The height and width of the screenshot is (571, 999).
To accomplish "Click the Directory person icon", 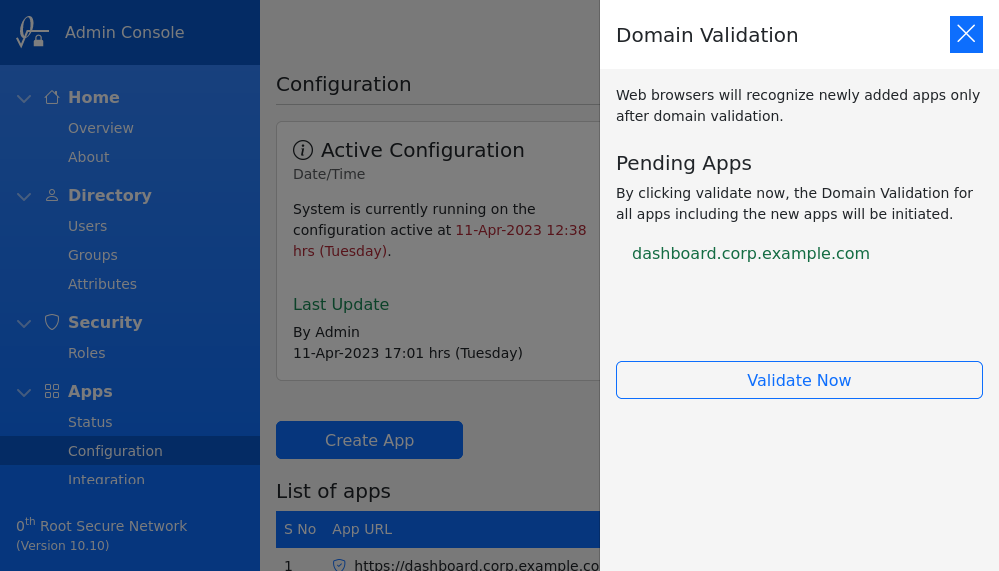I will coord(52,195).
